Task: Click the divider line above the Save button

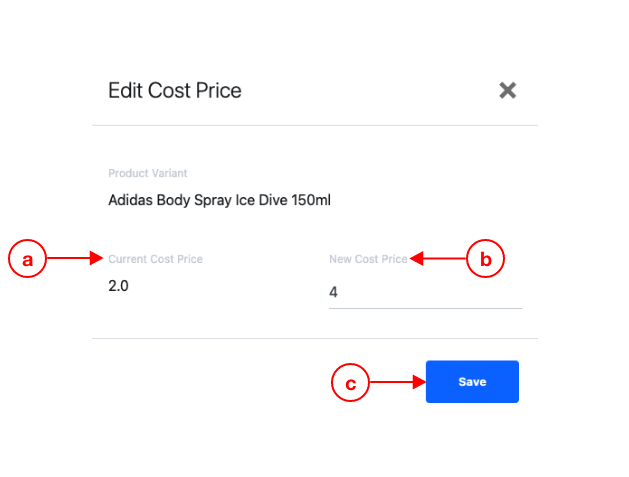Action: pyautogui.click(x=315, y=338)
